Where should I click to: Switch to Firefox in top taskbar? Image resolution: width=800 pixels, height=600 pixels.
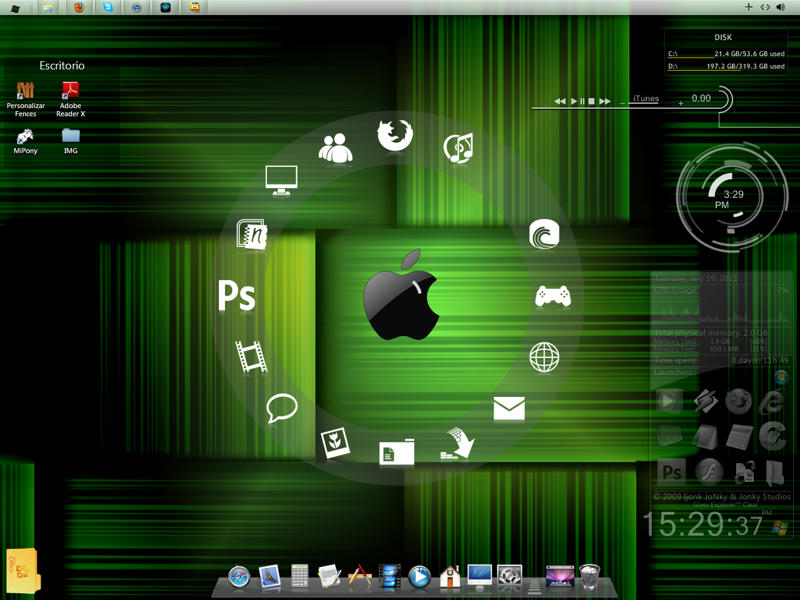tap(79, 7)
